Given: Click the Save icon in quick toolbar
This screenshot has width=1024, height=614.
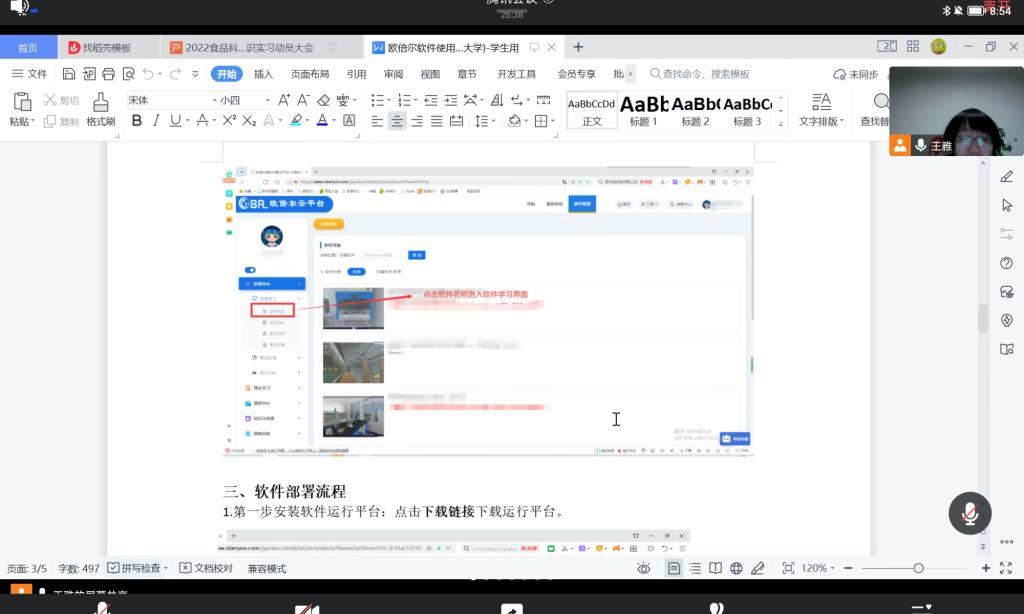Looking at the screenshot, I should coord(69,74).
